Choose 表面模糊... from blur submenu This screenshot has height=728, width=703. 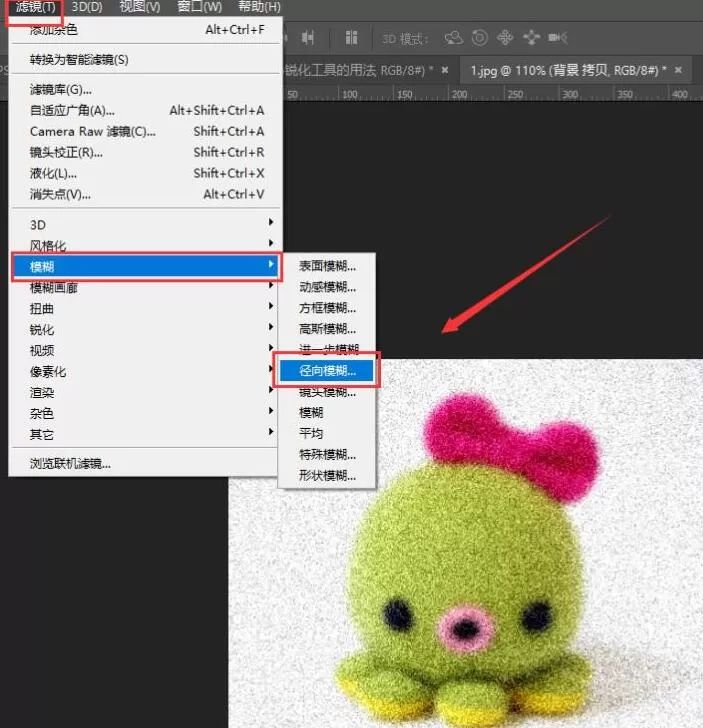[x=327, y=266]
